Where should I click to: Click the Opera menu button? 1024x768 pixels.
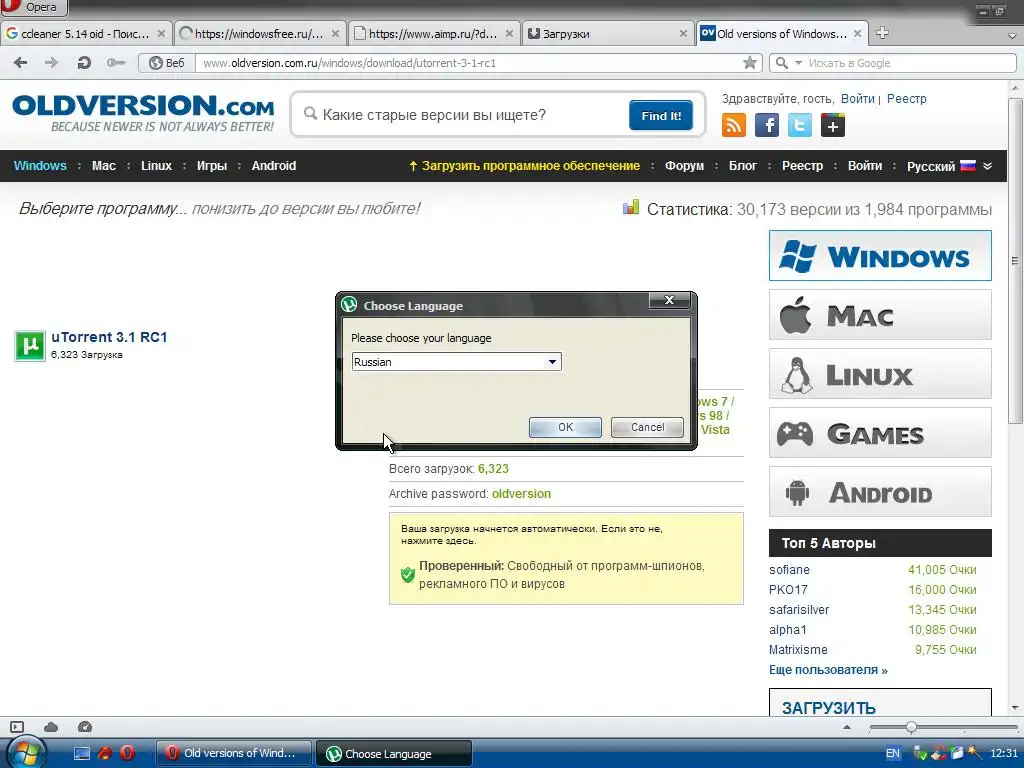(x=33, y=8)
